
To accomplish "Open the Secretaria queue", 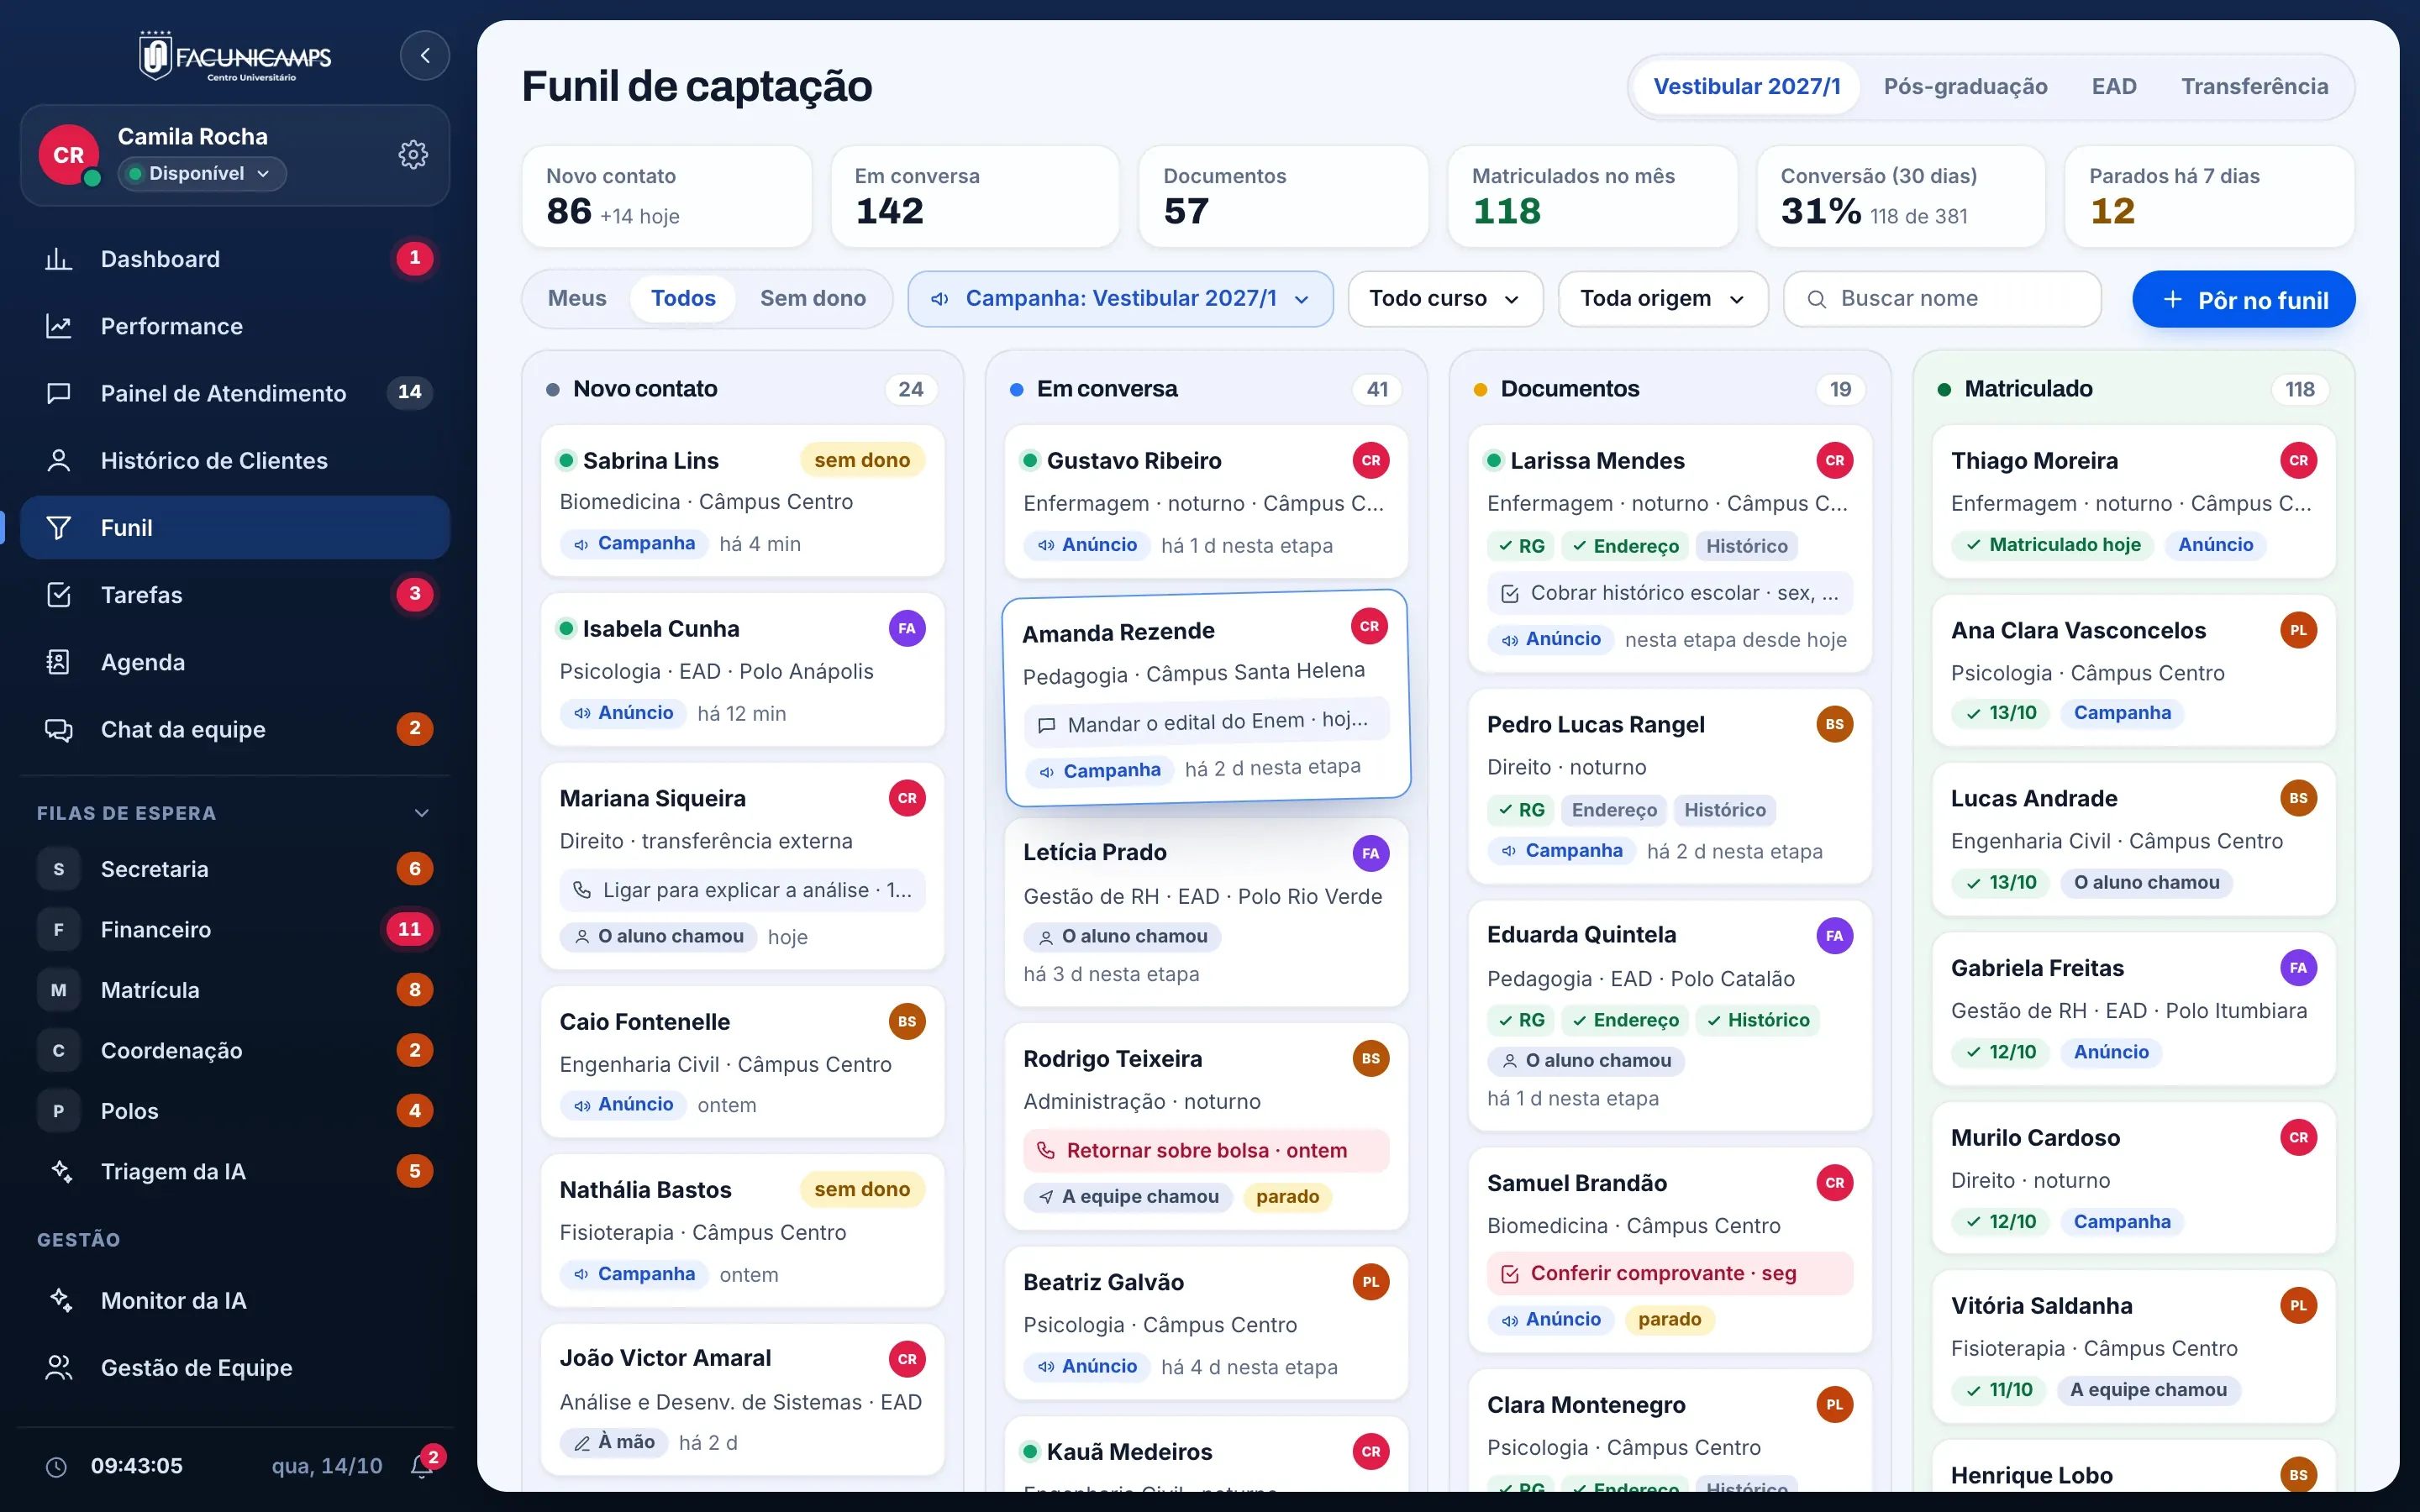I will [x=235, y=869].
